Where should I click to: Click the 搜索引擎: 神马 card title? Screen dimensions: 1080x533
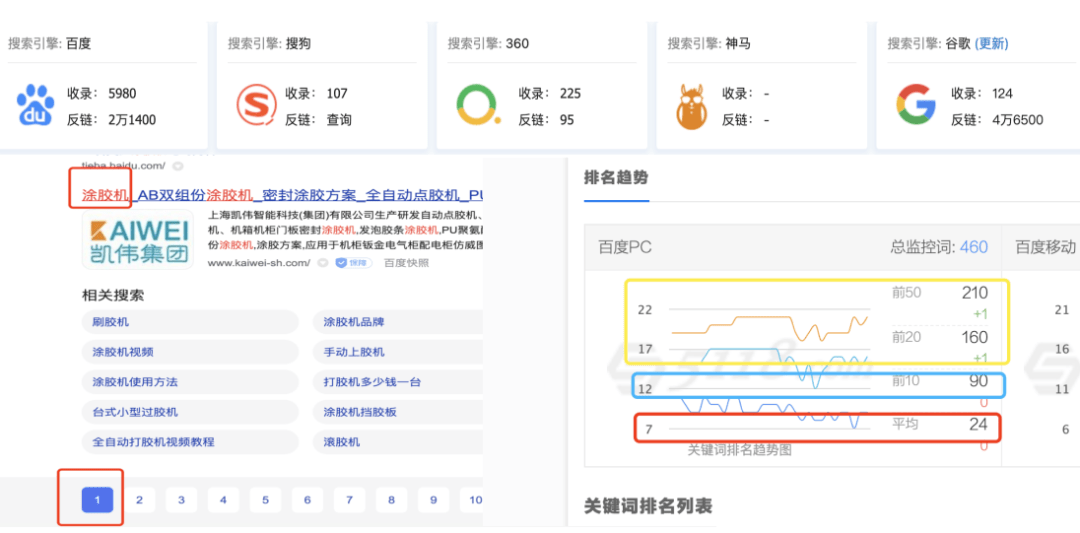709,44
